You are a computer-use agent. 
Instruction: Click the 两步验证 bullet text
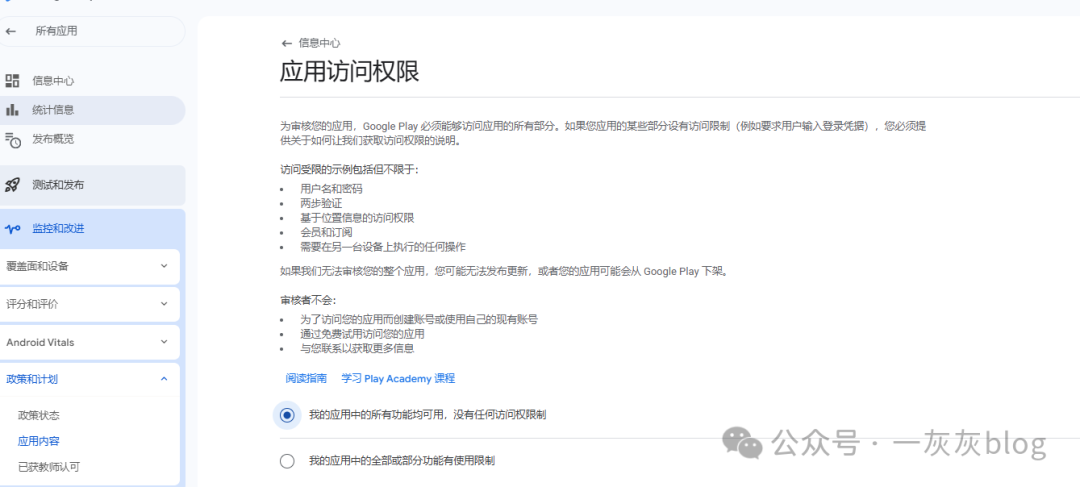click(x=321, y=203)
